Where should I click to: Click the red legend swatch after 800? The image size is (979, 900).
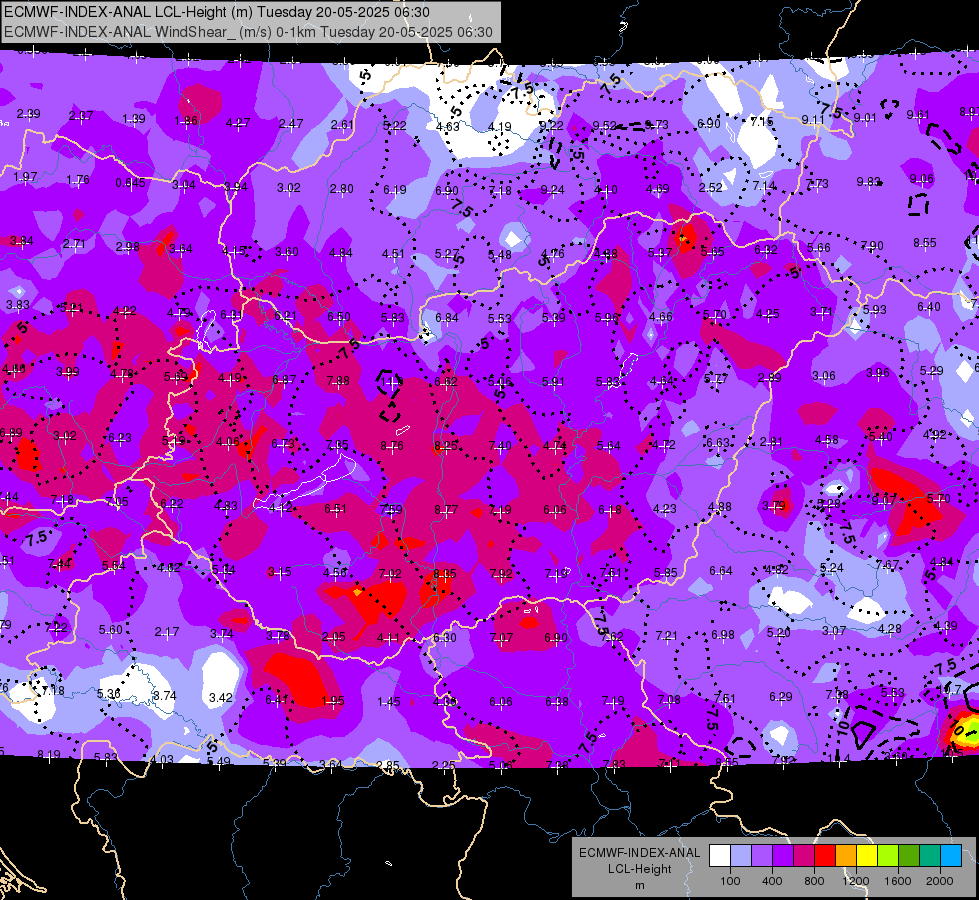pyautogui.click(x=825, y=855)
